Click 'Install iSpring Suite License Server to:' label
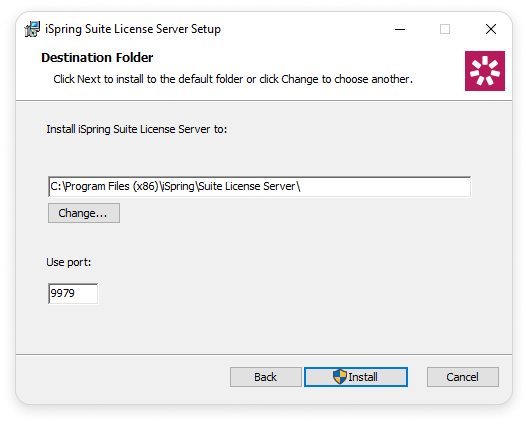This screenshot has width=528, height=424. pos(137,129)
